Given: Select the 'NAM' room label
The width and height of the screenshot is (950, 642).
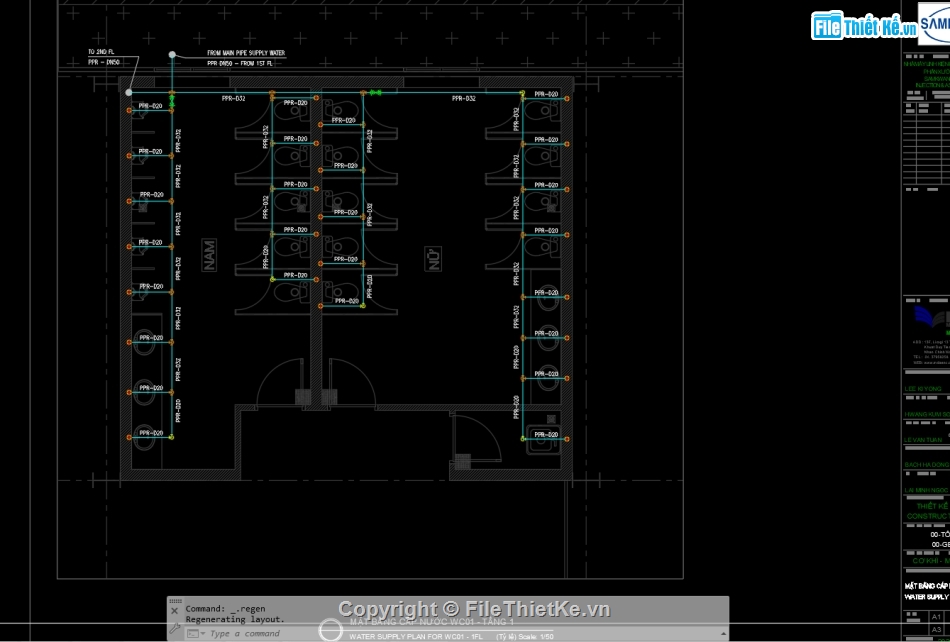Looking at the screenshot, I should (209, 255).
